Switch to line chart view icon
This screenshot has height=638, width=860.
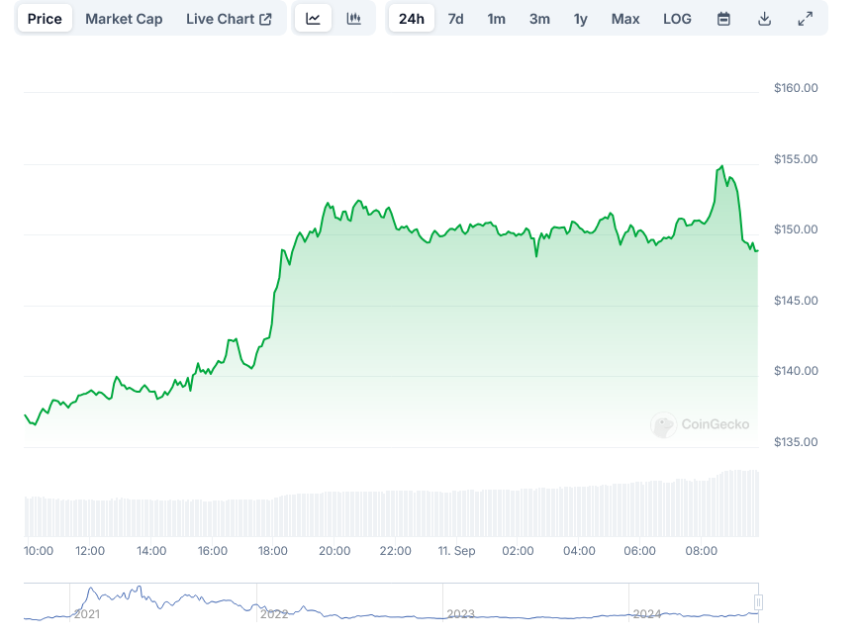[313, 19]
